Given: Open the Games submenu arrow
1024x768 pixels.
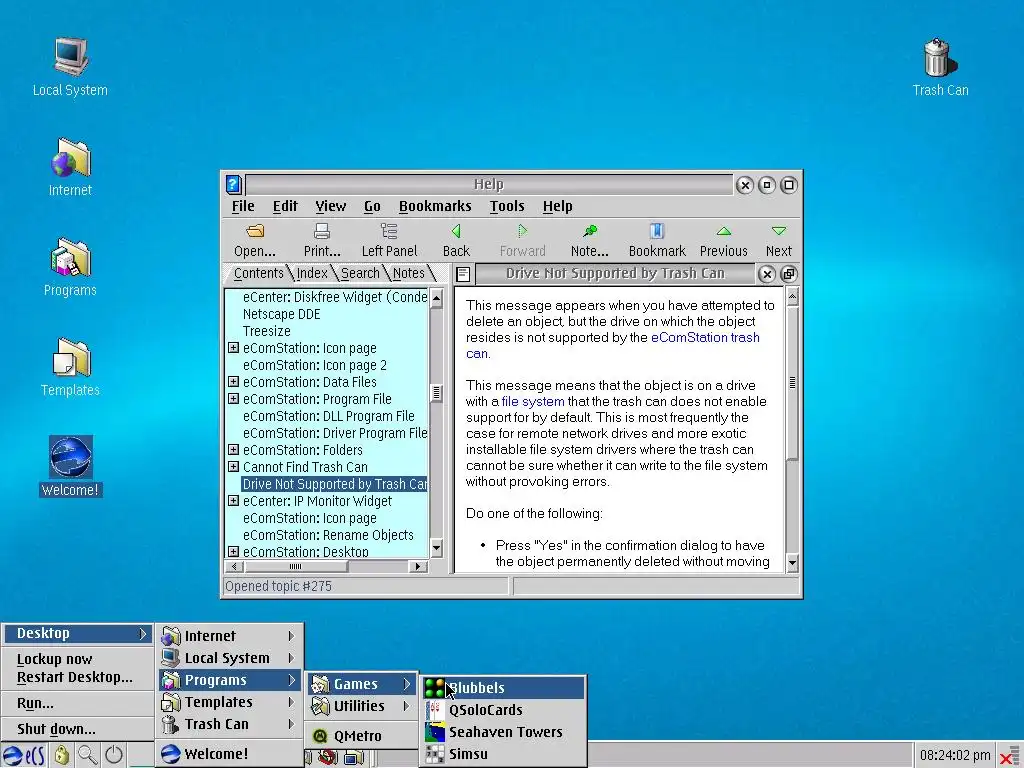Looking at the screenshot, I should (x=406, y=684).
